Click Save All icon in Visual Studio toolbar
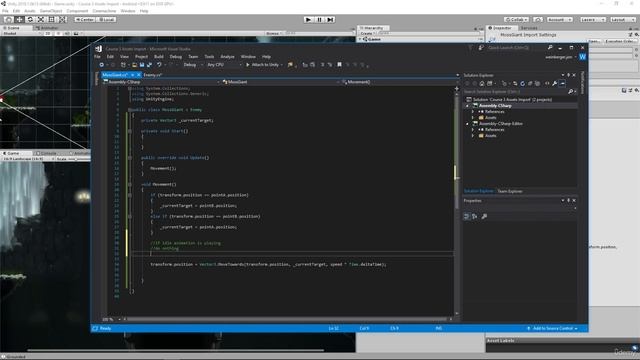 click(x=149, y=65)
